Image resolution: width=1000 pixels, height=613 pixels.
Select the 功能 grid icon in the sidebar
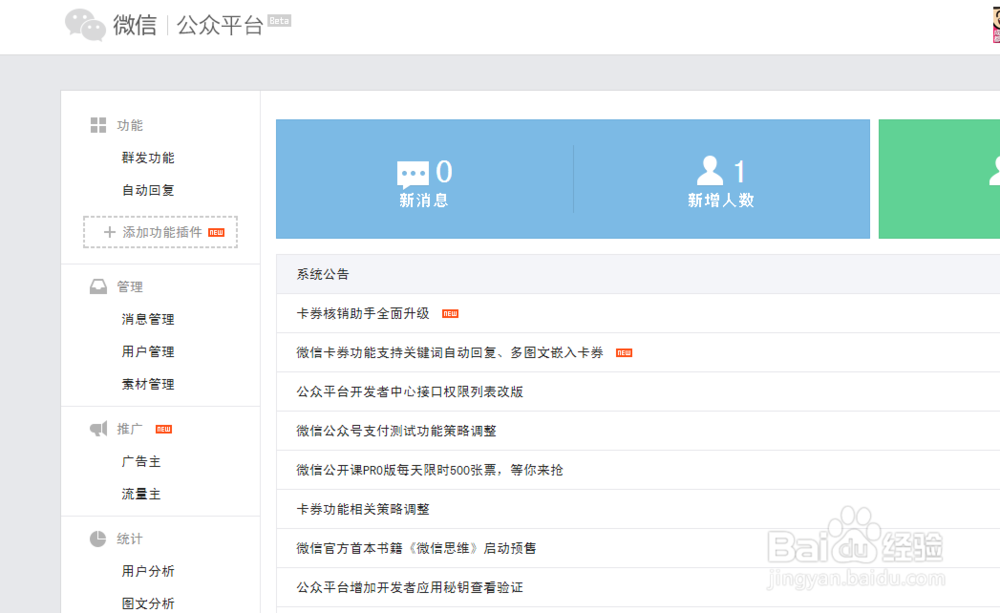pos(98,124)
